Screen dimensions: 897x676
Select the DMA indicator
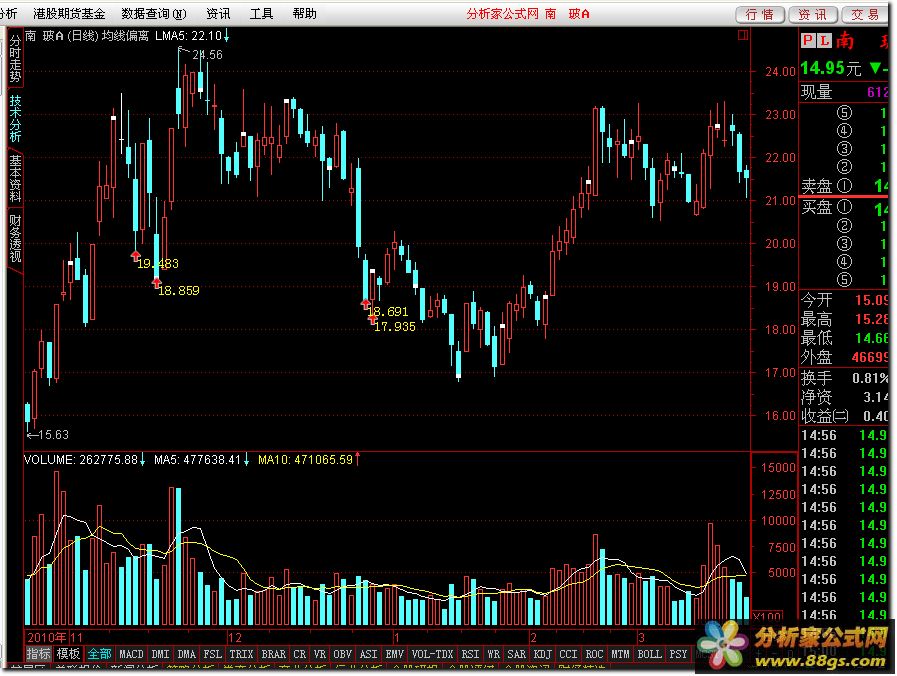pyautogui.click(x=186, y=654)
